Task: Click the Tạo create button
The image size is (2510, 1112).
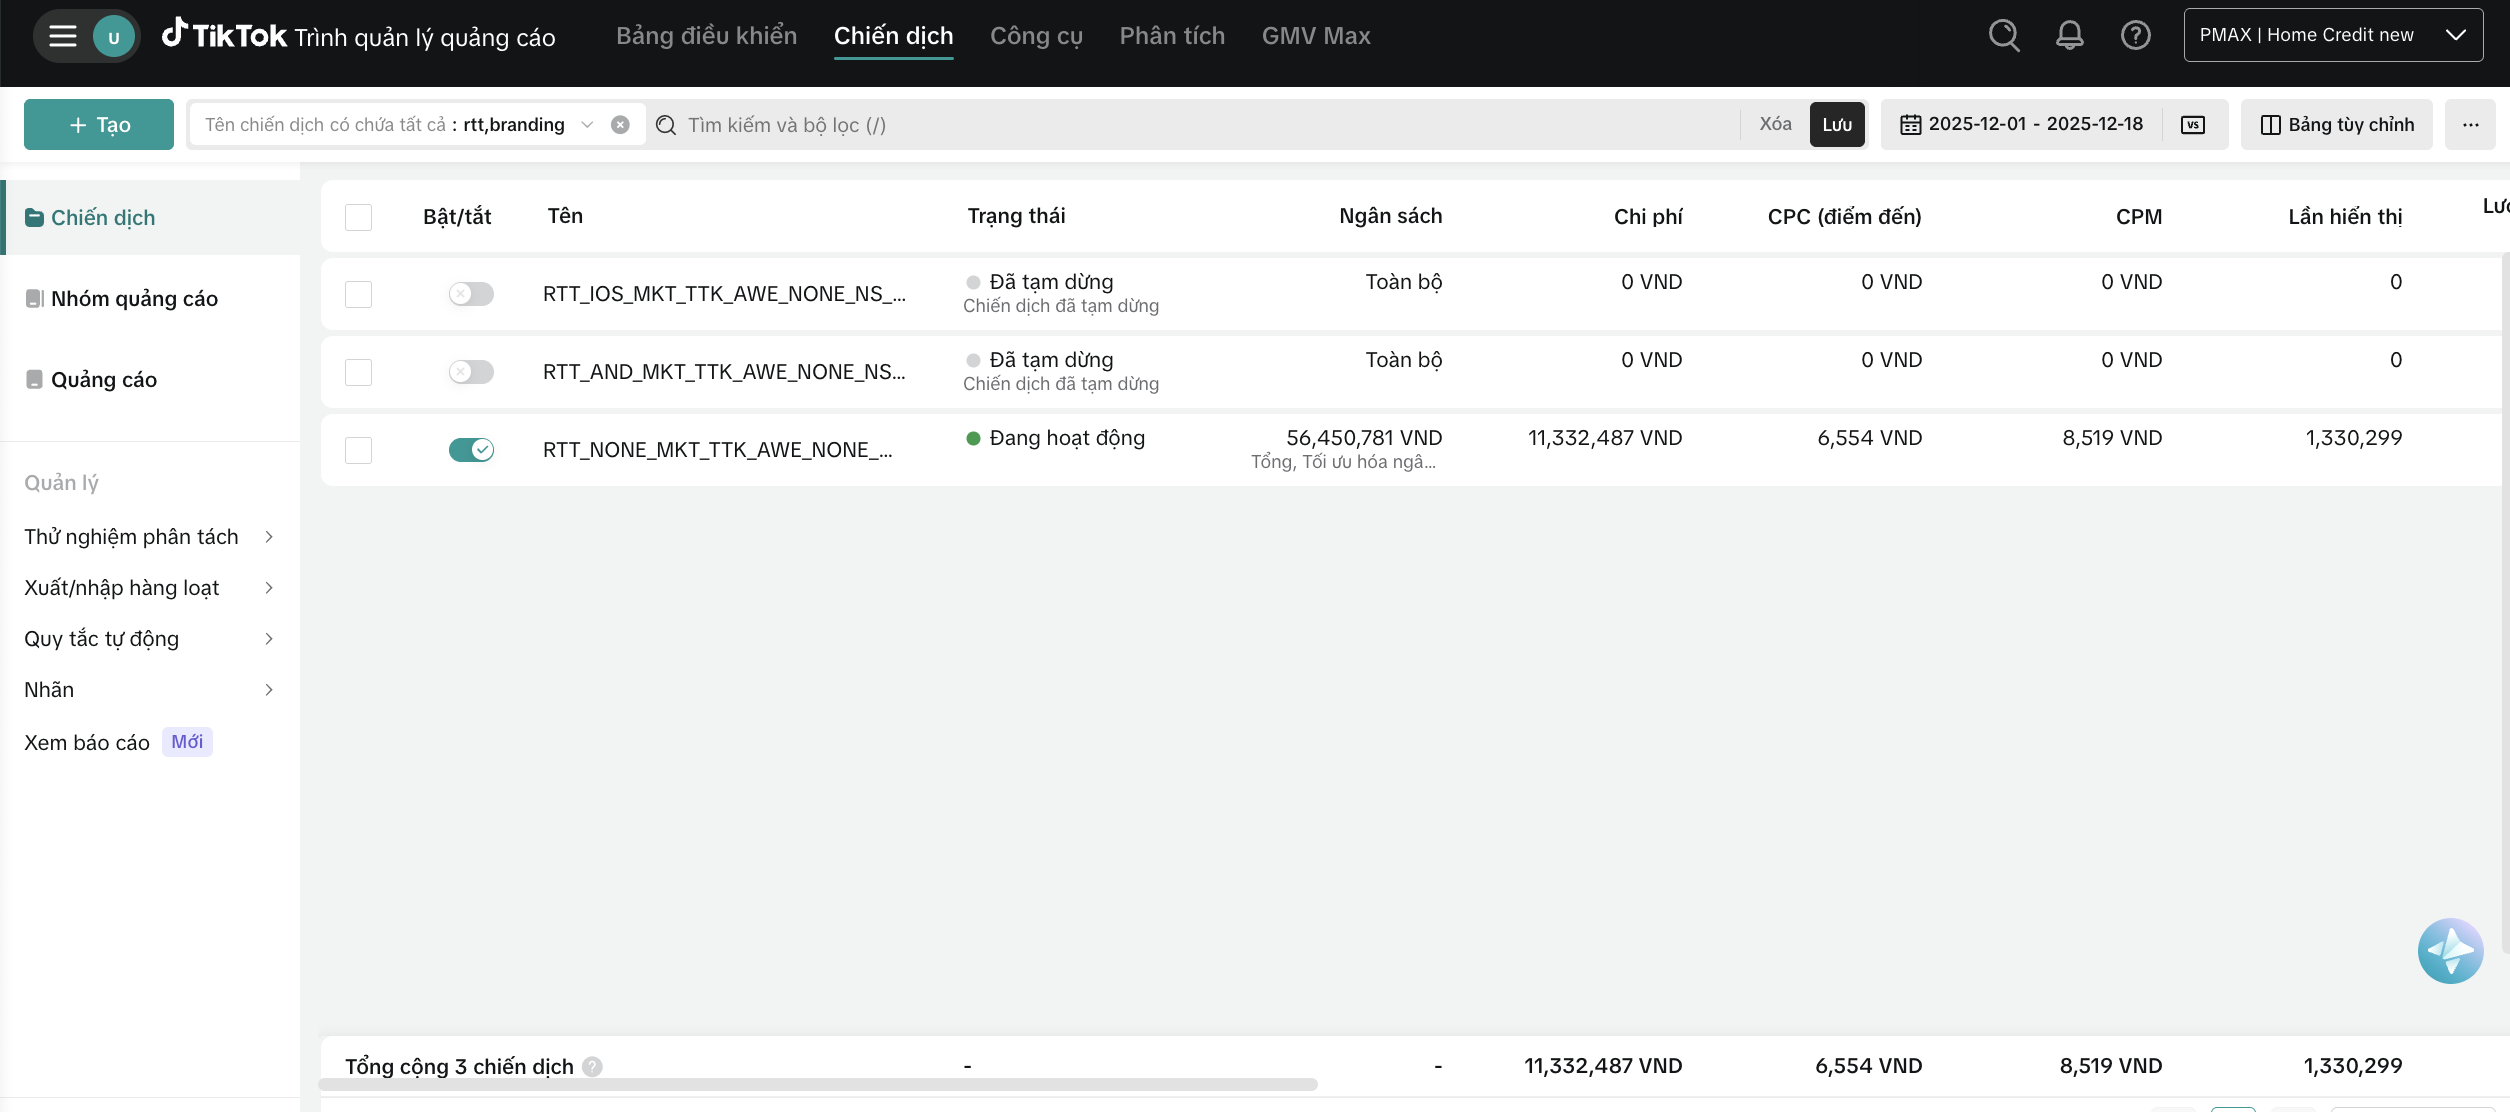Action: tap(99, 125)
